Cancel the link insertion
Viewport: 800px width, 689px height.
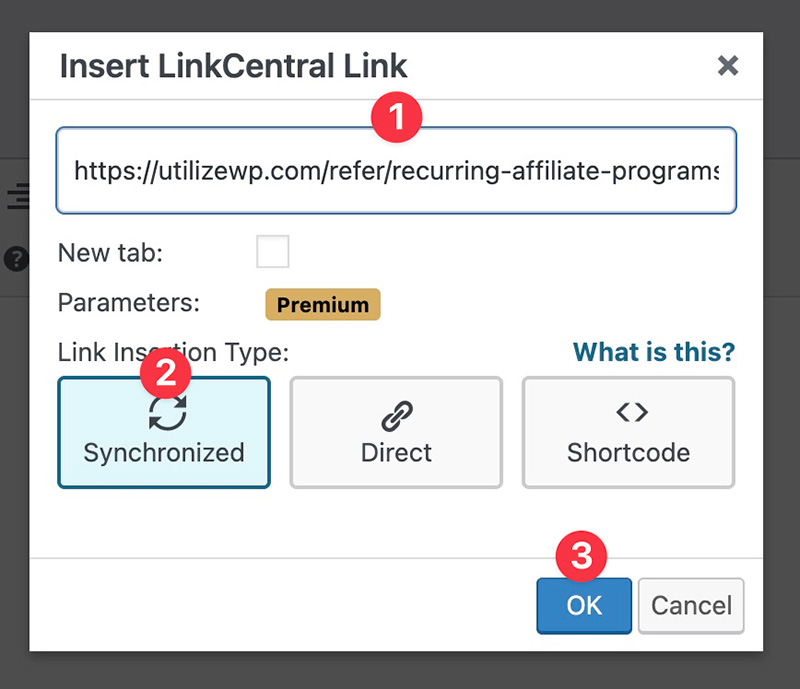[x=691, y=605]
